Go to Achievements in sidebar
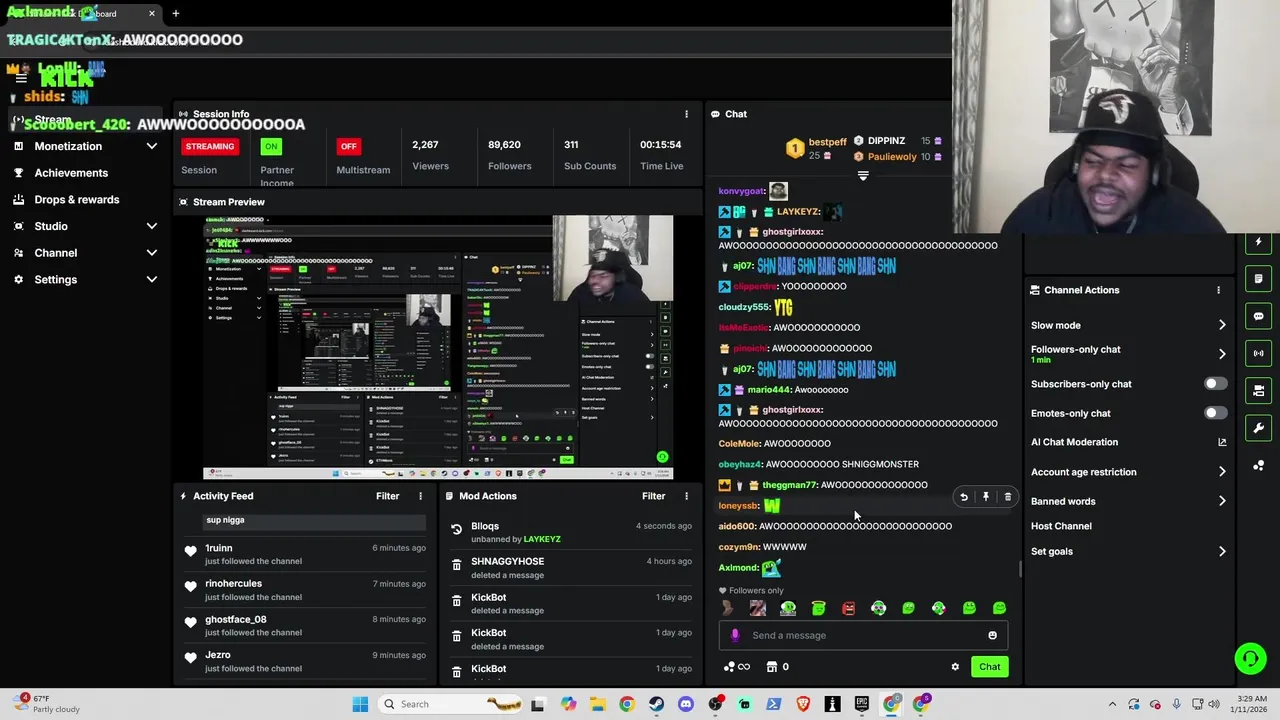Image resolution: width=1280 pixels, height=720 pixels. 71,173
